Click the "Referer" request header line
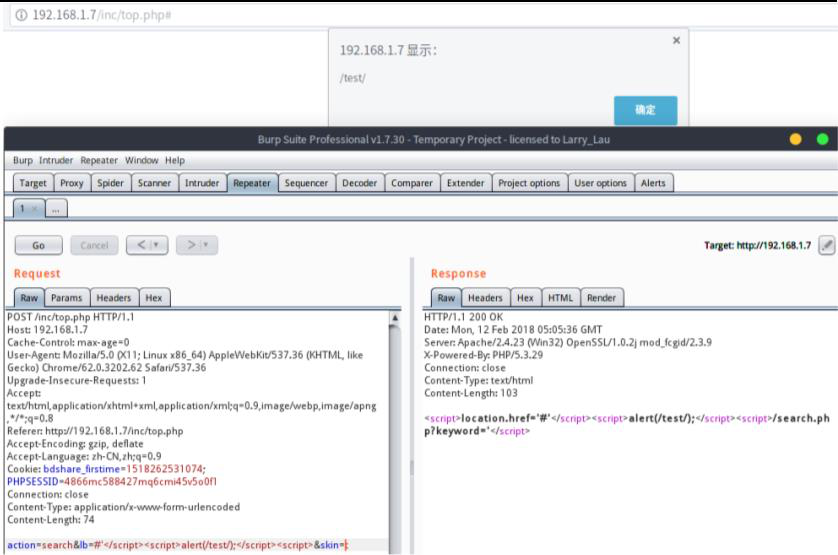Screen dimensions: 838x555 95,431
